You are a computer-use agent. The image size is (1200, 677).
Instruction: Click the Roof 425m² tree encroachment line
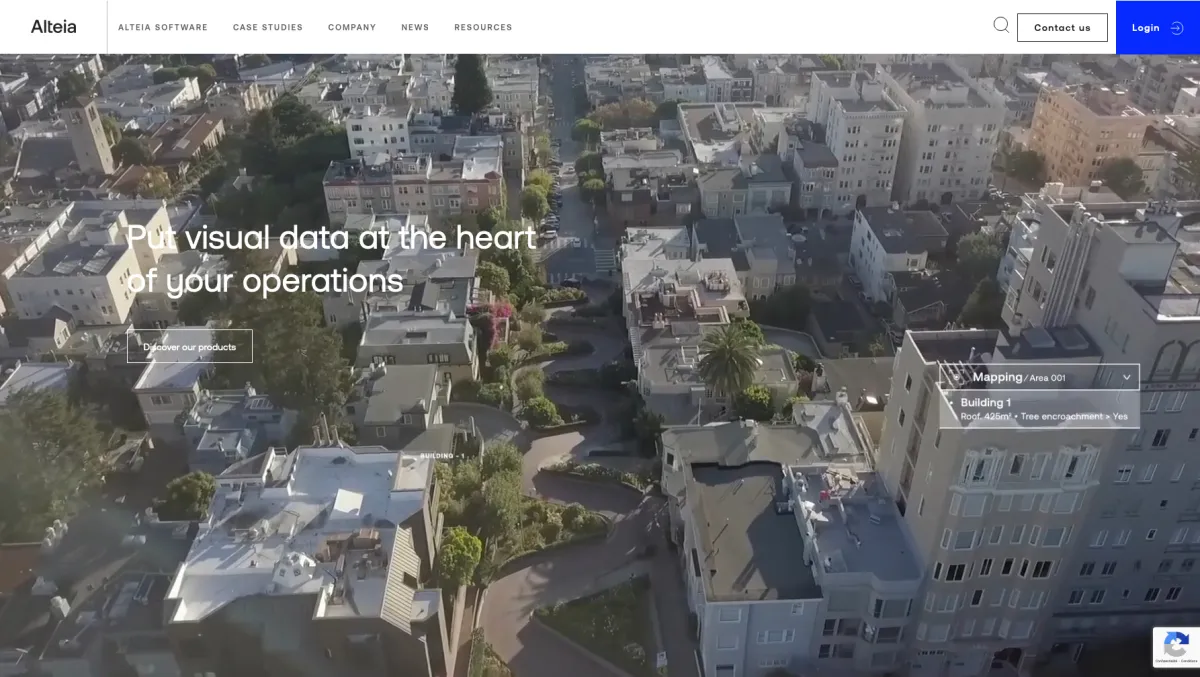pos(1044,416)
